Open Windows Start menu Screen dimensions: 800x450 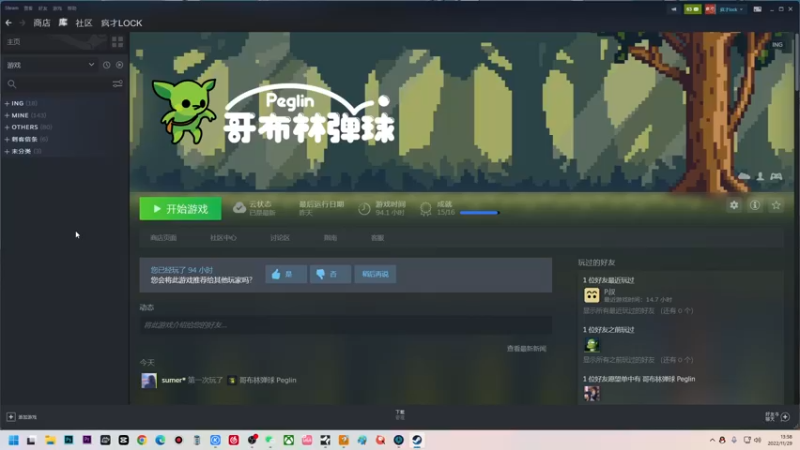pyautogui.click(x=14, y=440)
